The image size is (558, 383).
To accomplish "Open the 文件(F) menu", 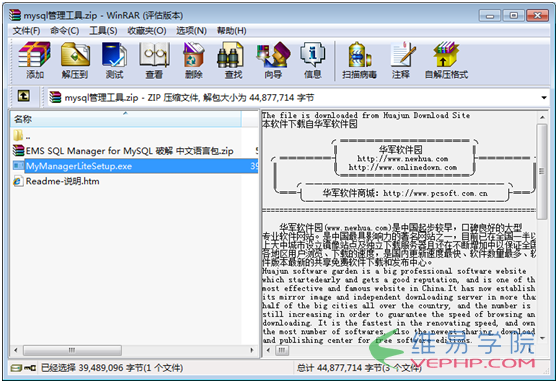I will pyautogui.click(x=26, y=31).
